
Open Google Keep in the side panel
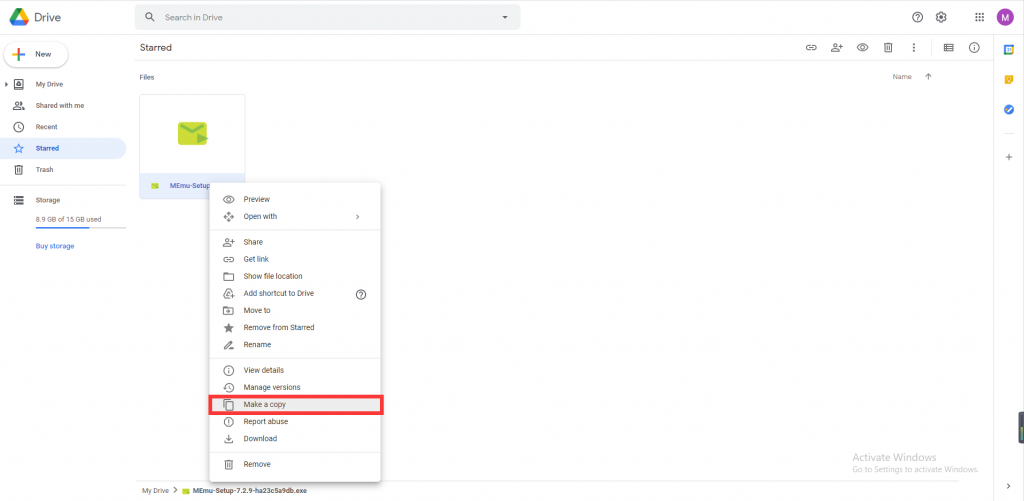pyautogui.click(x=1009, y=79)
